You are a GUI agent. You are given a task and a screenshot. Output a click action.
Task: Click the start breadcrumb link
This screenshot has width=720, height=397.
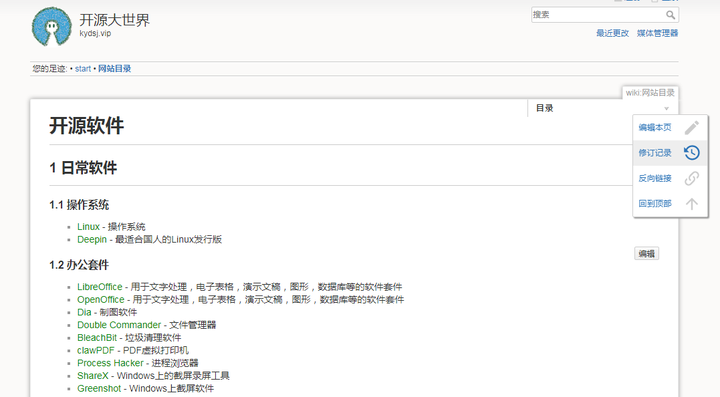(x=83, y=69)
